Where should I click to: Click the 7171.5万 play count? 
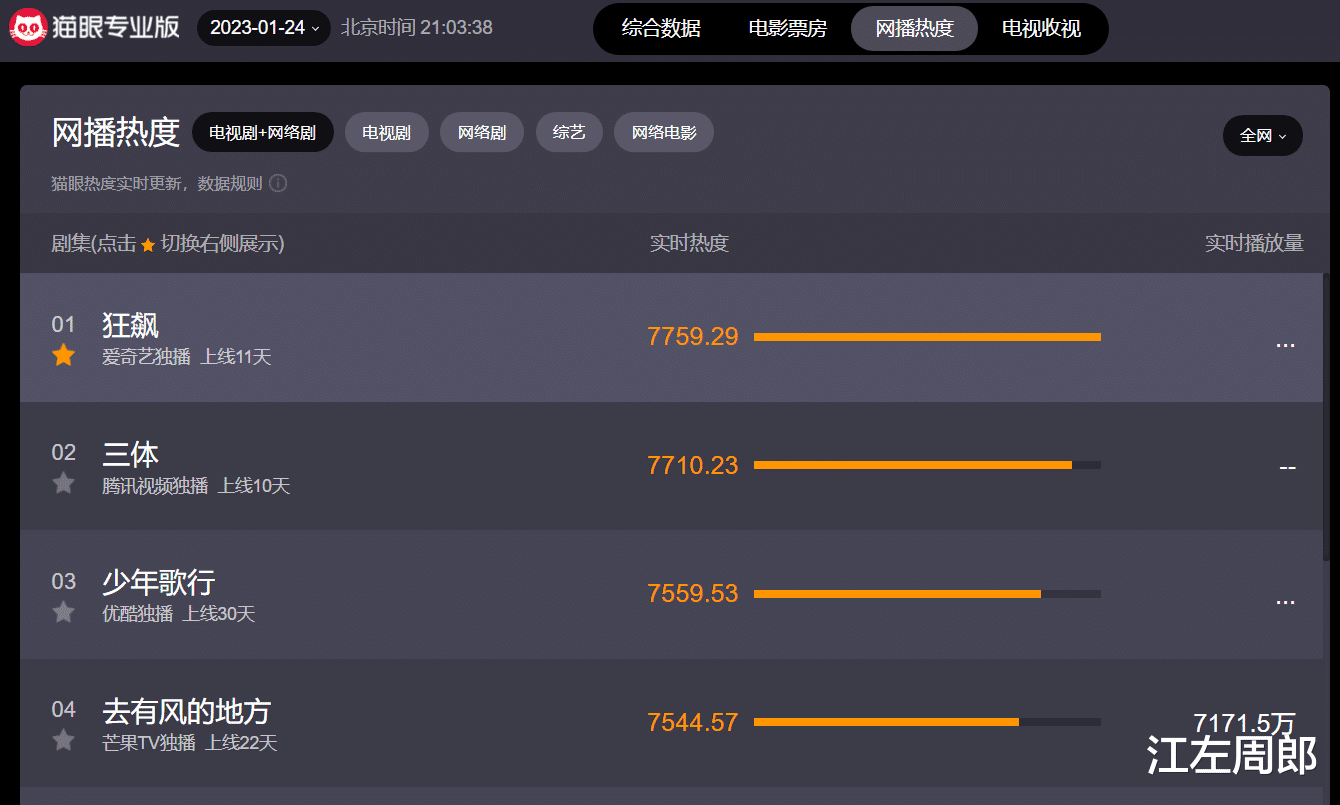(1244, 722)
